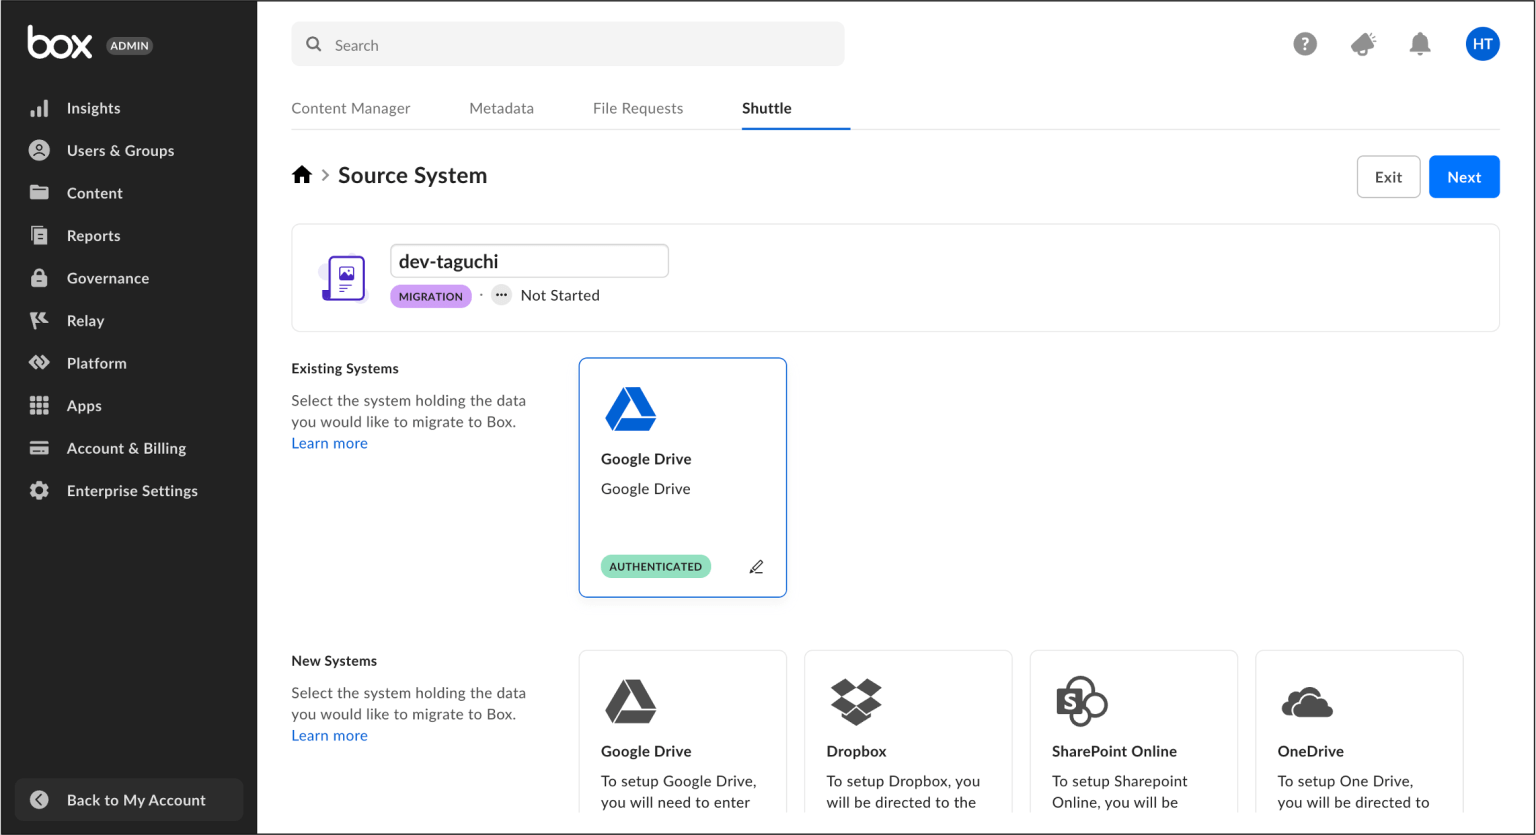Open the Apps grid section
This screenshot has width=1536, height=835.
point(84,405)
